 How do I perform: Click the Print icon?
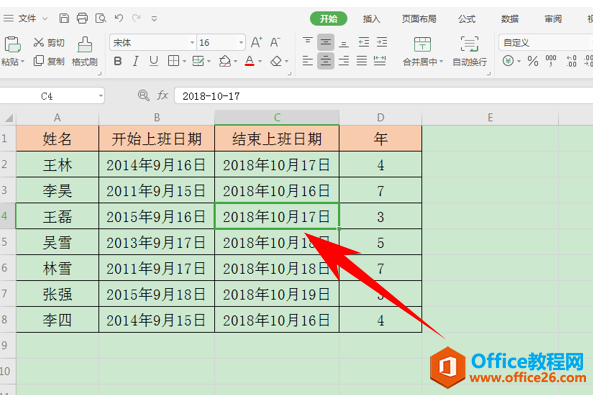click(x=82, y=18)
